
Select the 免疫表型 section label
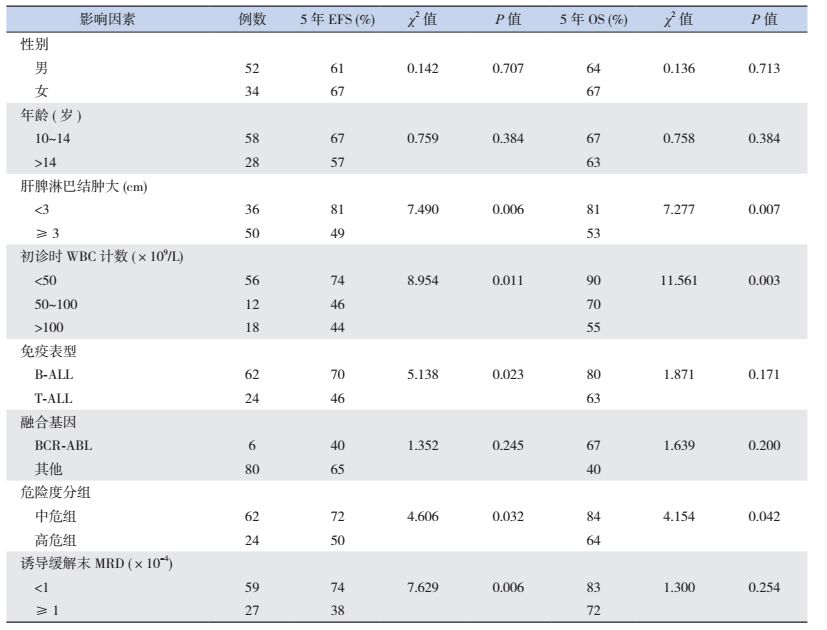tap(49, 351)
